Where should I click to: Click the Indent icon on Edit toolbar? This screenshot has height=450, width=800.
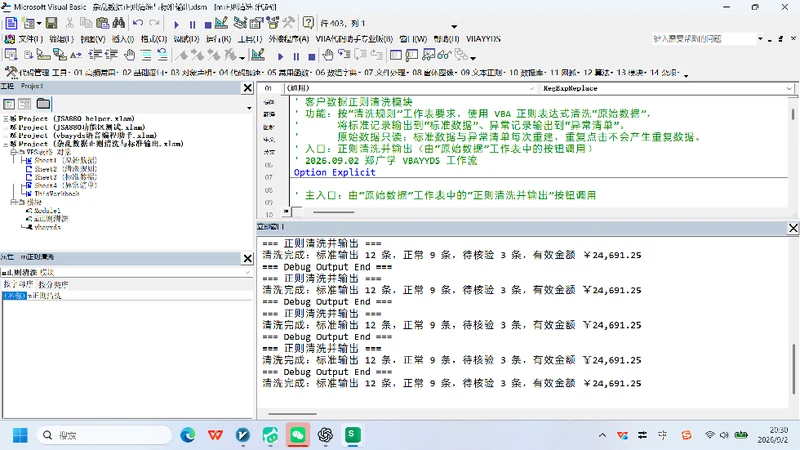[95, 55]
